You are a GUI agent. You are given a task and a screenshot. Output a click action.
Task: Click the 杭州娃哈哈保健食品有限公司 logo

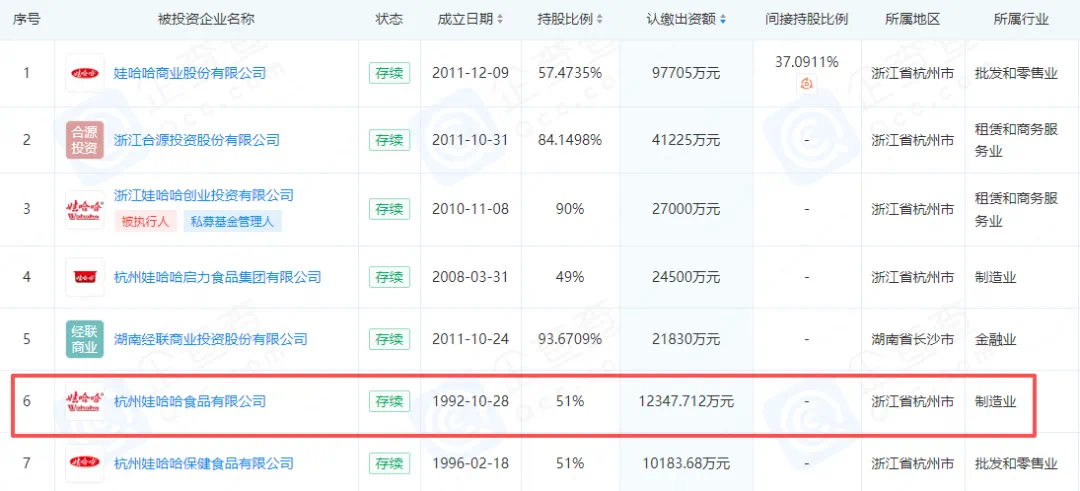click(84, 463)
